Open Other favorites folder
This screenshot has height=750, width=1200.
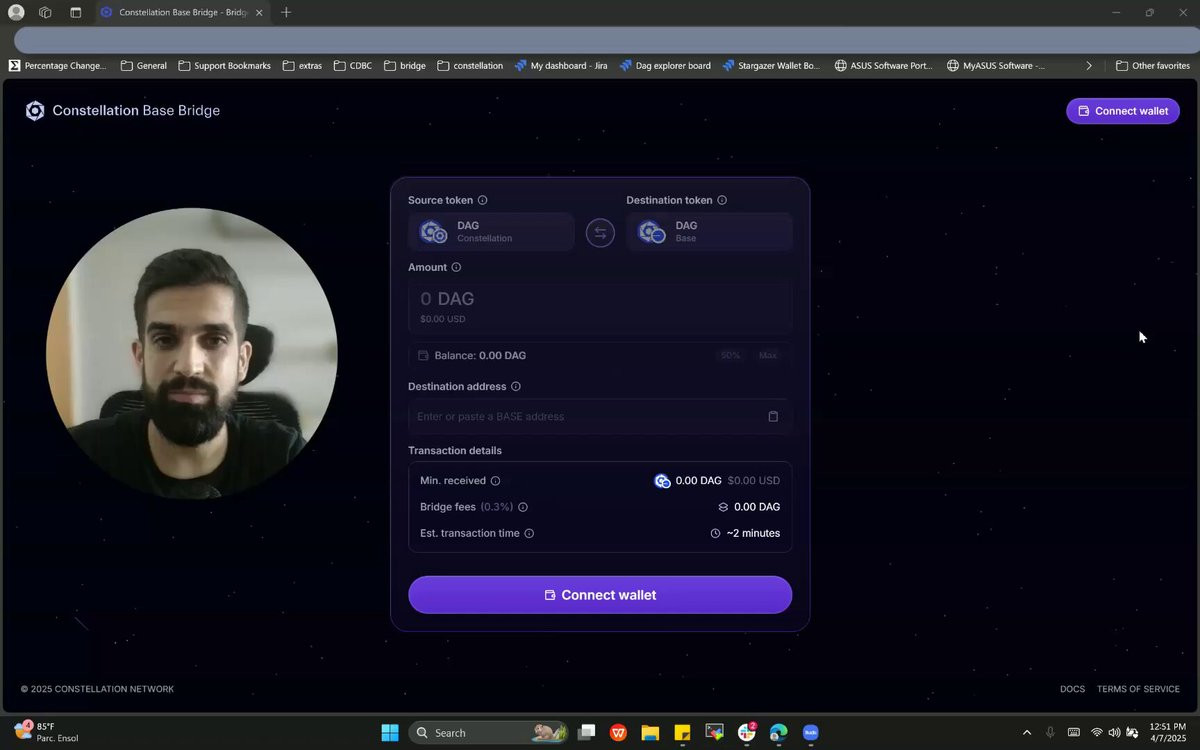point(1153,65)
